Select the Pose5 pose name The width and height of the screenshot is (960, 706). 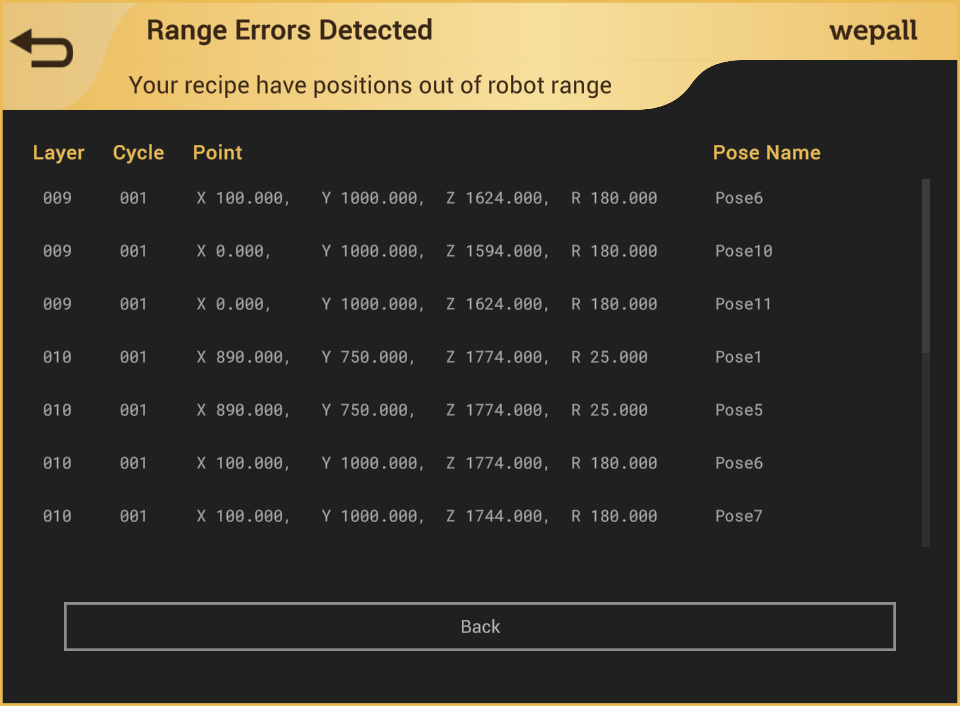click(x=738, y=410)
